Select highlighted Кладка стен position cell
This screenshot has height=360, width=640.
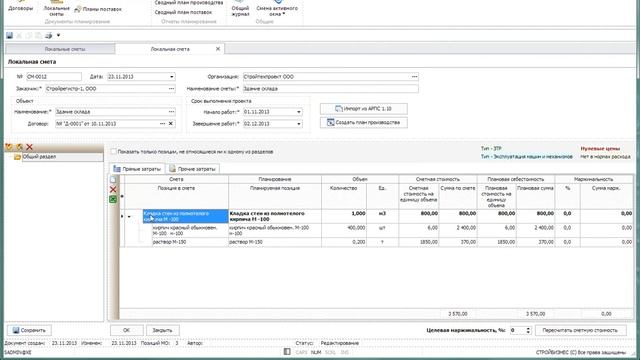tap(185, 216)
